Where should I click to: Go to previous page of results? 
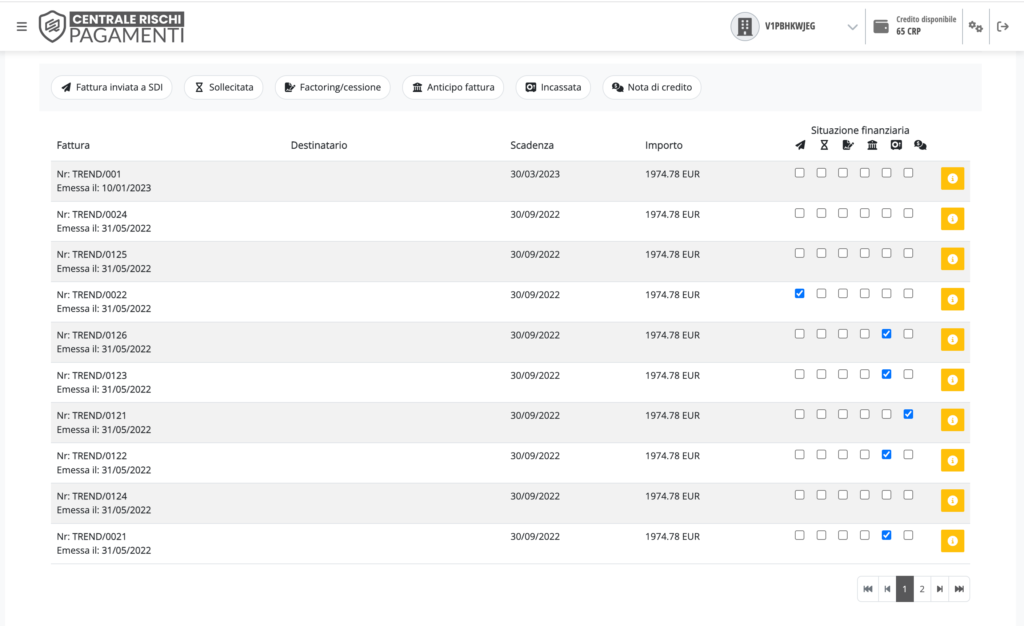click(x=887, y=589)
